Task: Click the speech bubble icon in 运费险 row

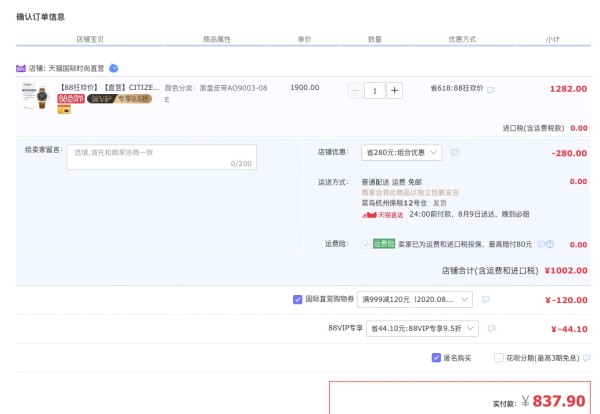Action: point(541,244)
